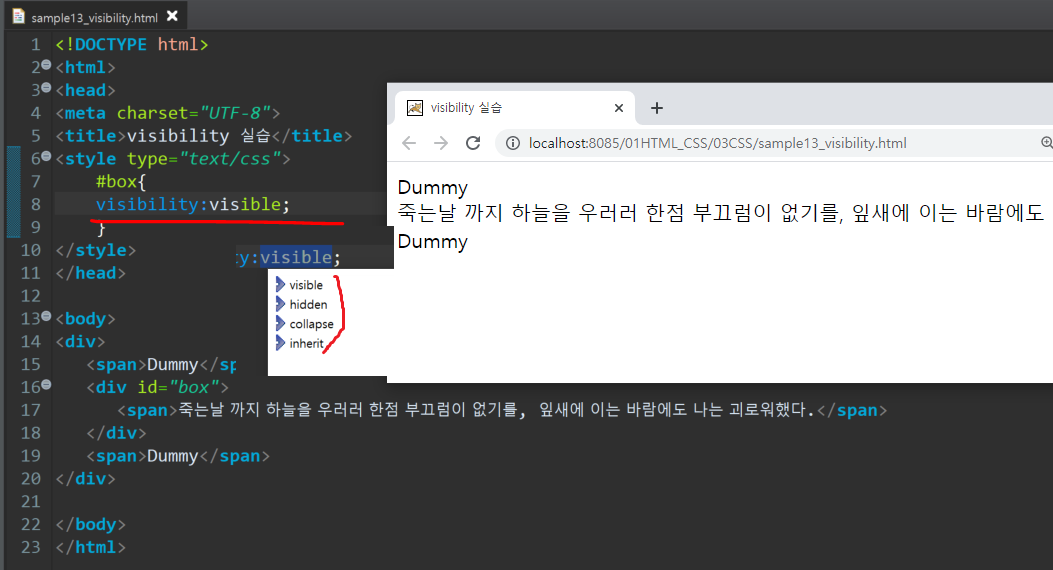Reload the visibility page in browser
This screenshot has width=1053, height=570.
click(473, 143)
